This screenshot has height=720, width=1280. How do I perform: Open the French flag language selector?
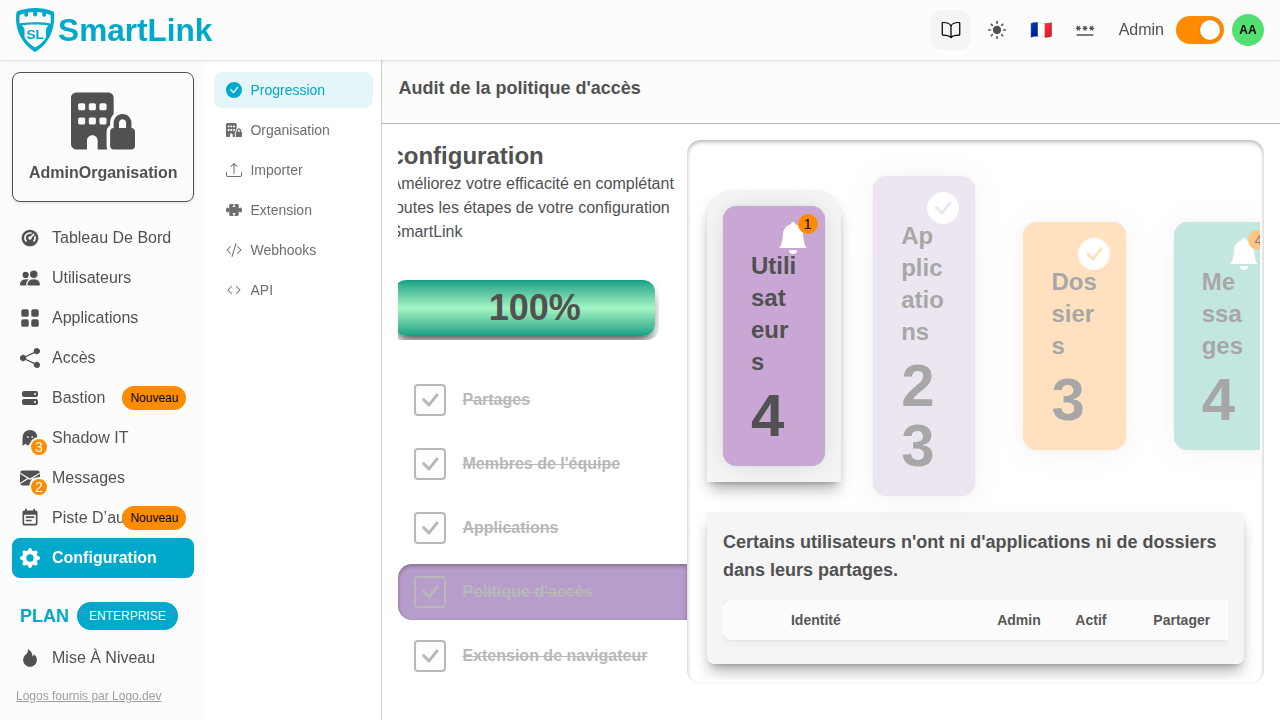[1041, 30]
